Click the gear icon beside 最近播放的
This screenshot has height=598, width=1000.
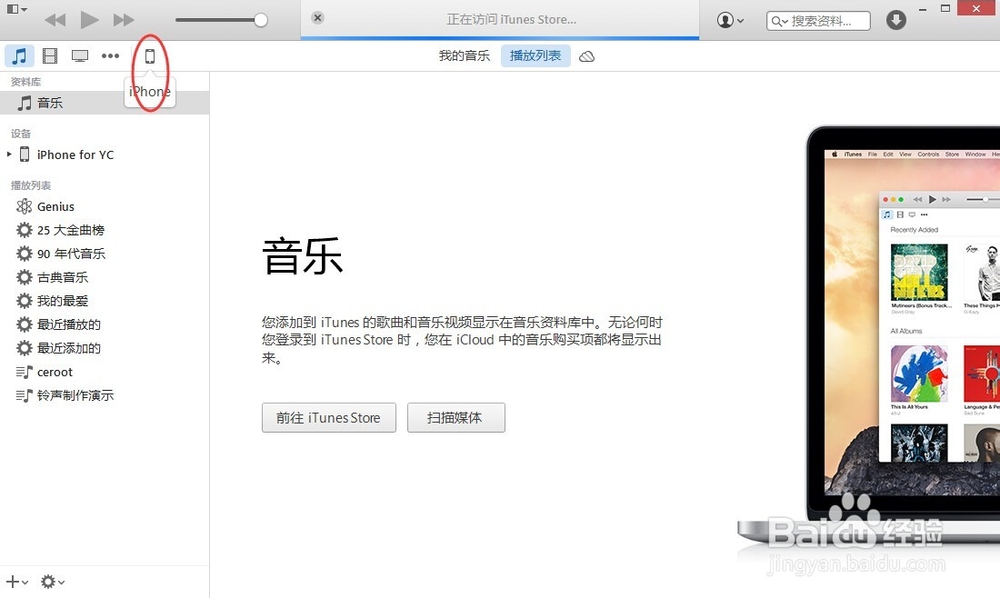coord(24,325)
